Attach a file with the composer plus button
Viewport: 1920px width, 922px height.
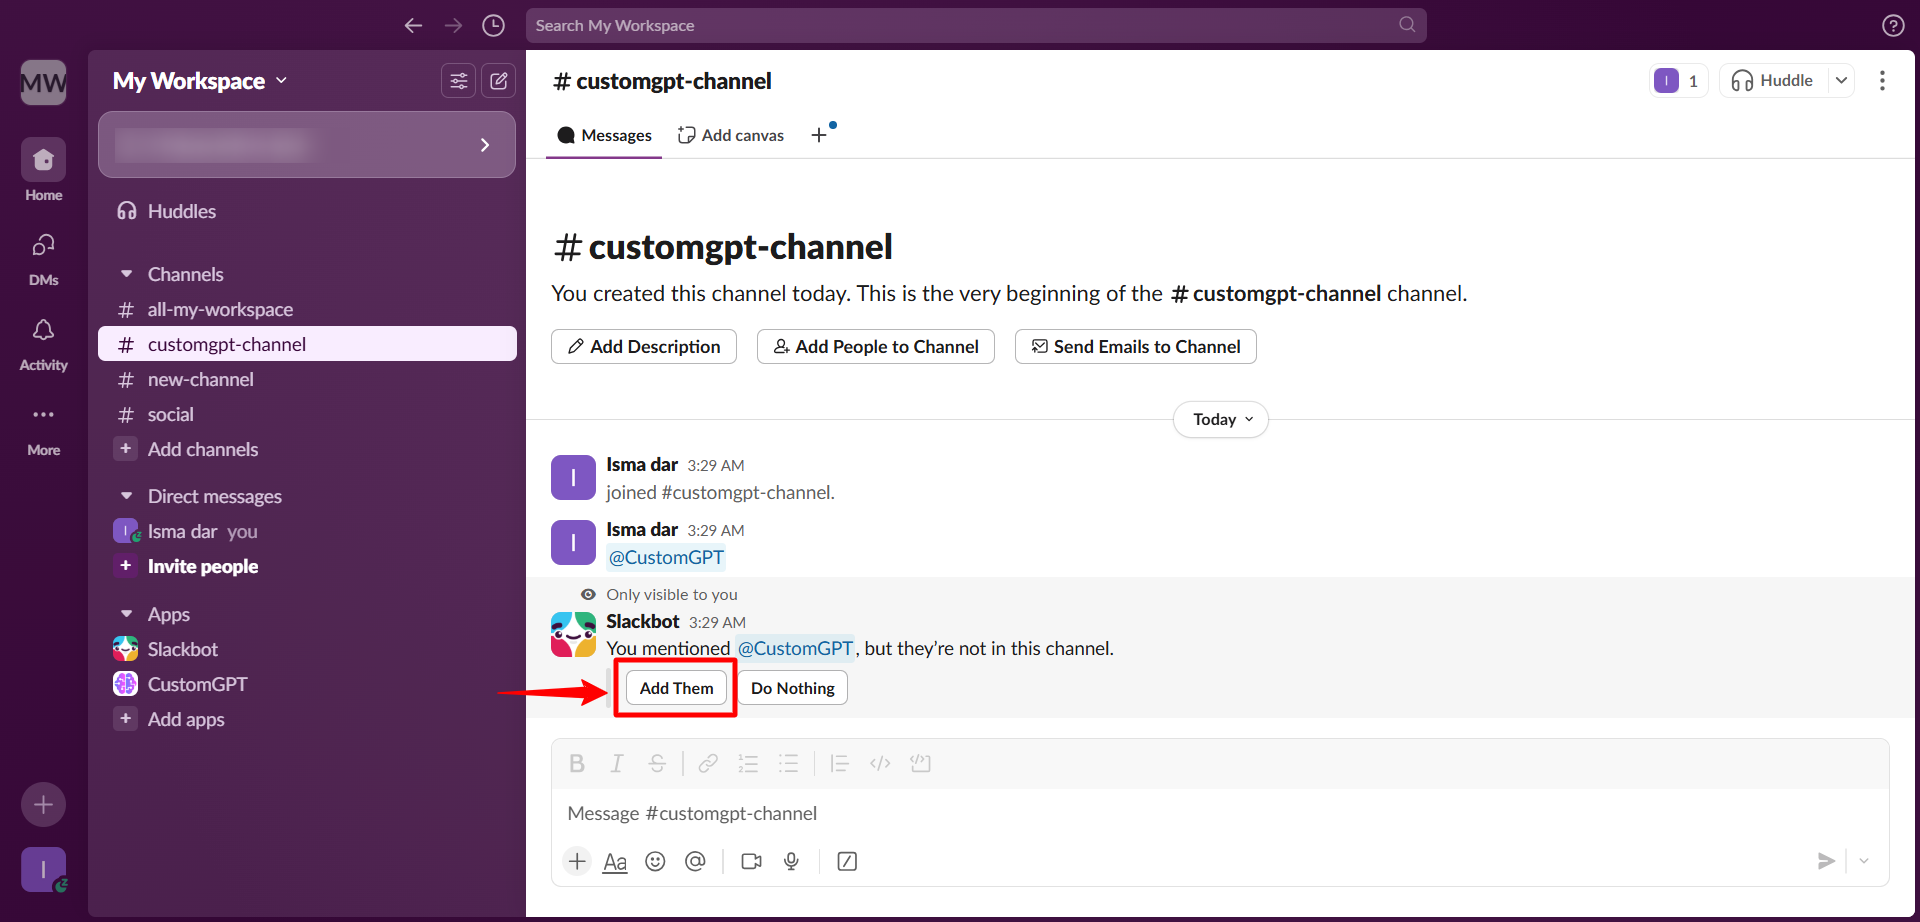click(x=577, y=861)
